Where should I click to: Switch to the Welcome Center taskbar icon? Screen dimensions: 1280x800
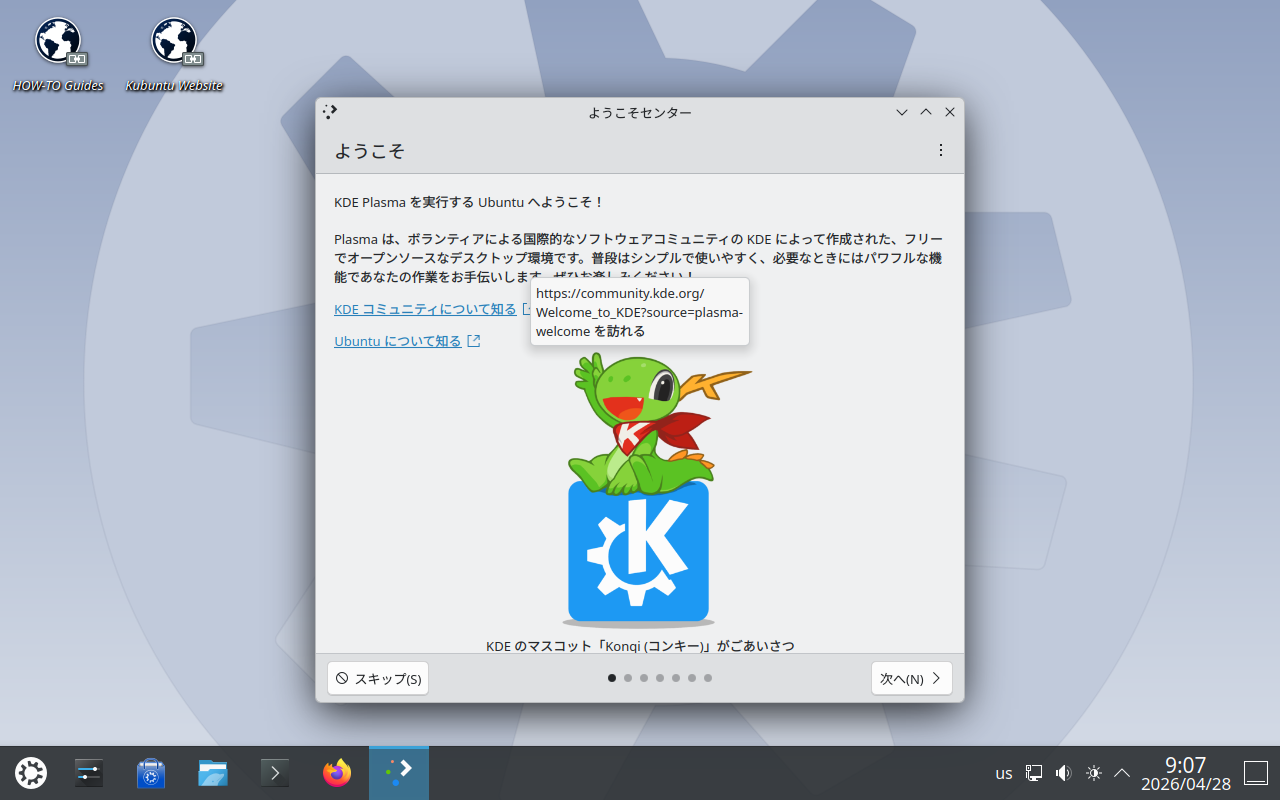pos(399,773)
